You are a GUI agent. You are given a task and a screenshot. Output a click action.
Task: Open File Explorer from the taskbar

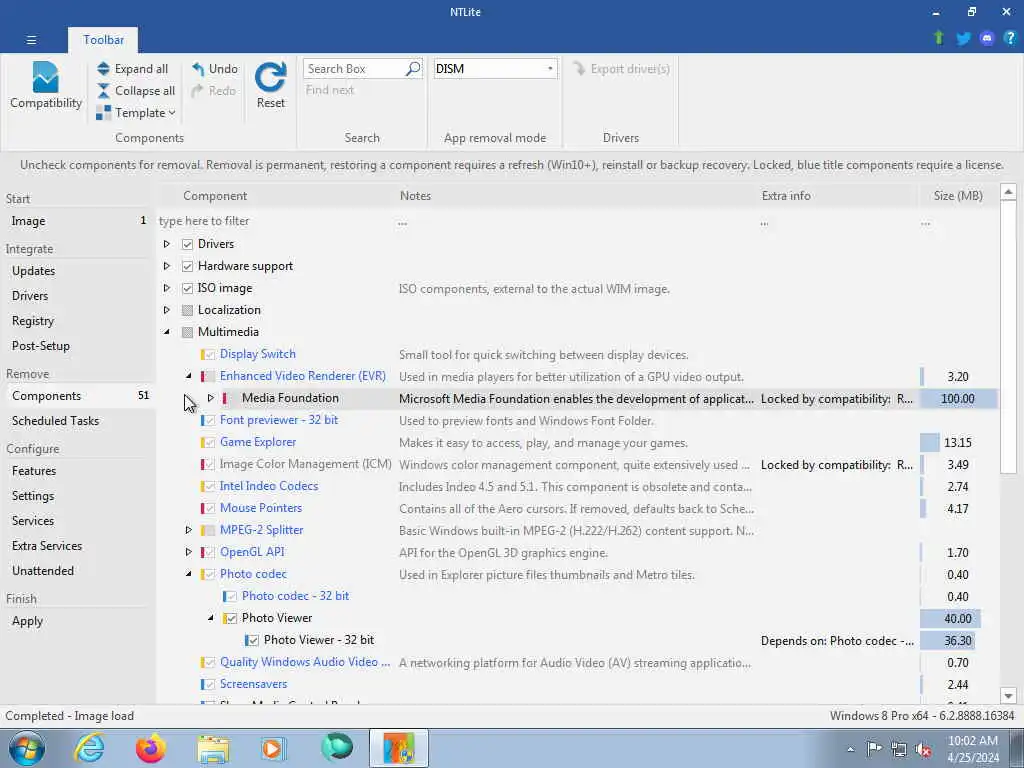pos(214,748)
